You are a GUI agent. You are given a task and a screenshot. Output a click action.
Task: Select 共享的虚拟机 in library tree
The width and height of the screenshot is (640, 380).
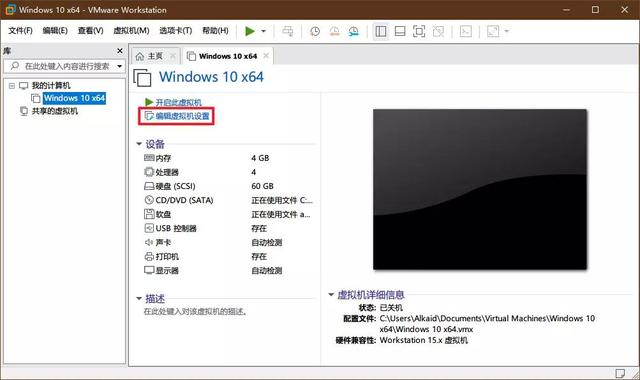click(x=55, y=111)
